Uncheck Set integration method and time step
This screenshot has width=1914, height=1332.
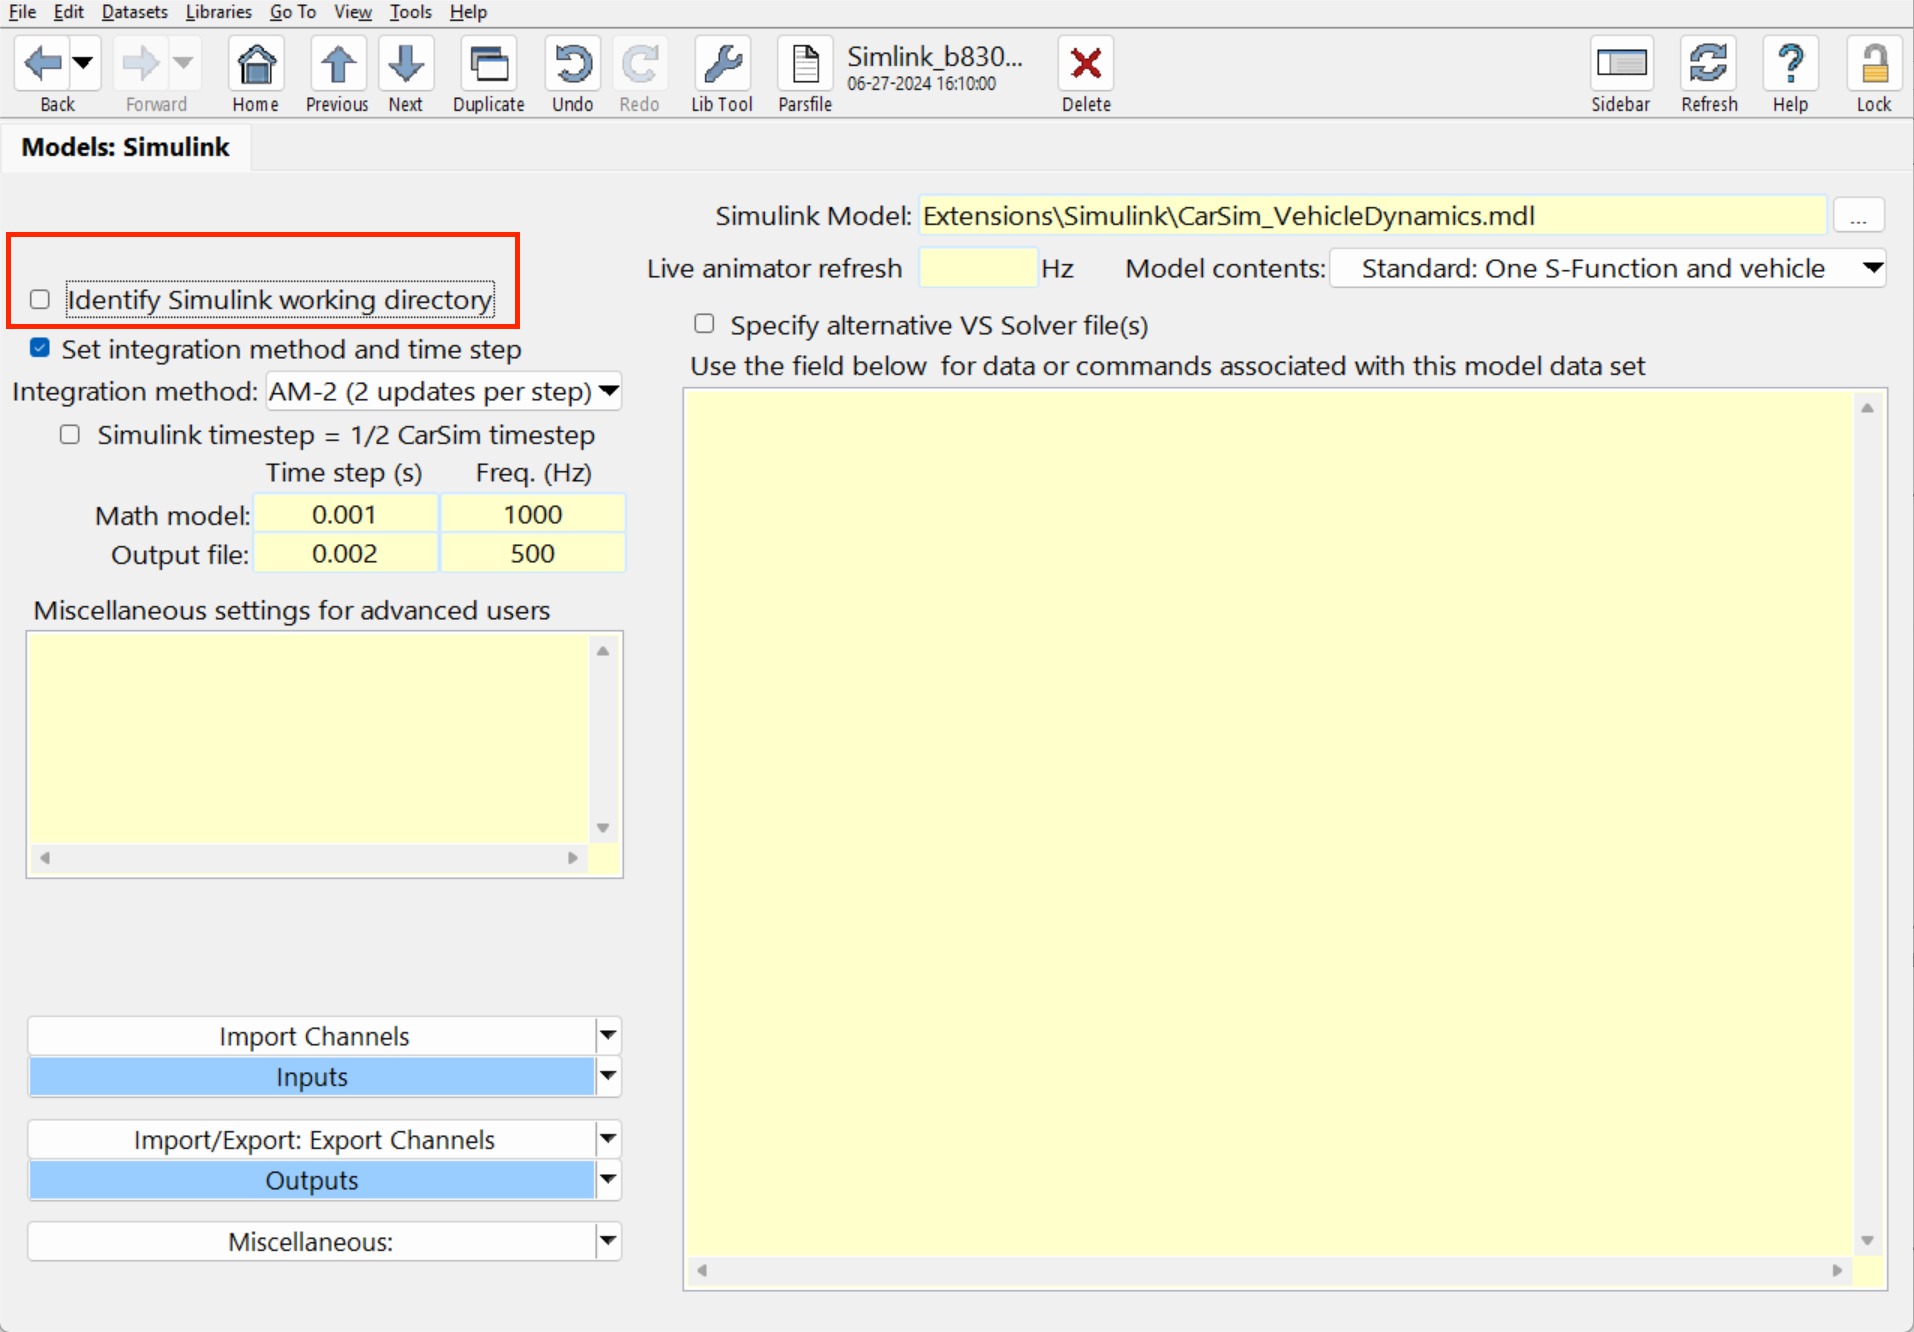click(x=40, y=348)
